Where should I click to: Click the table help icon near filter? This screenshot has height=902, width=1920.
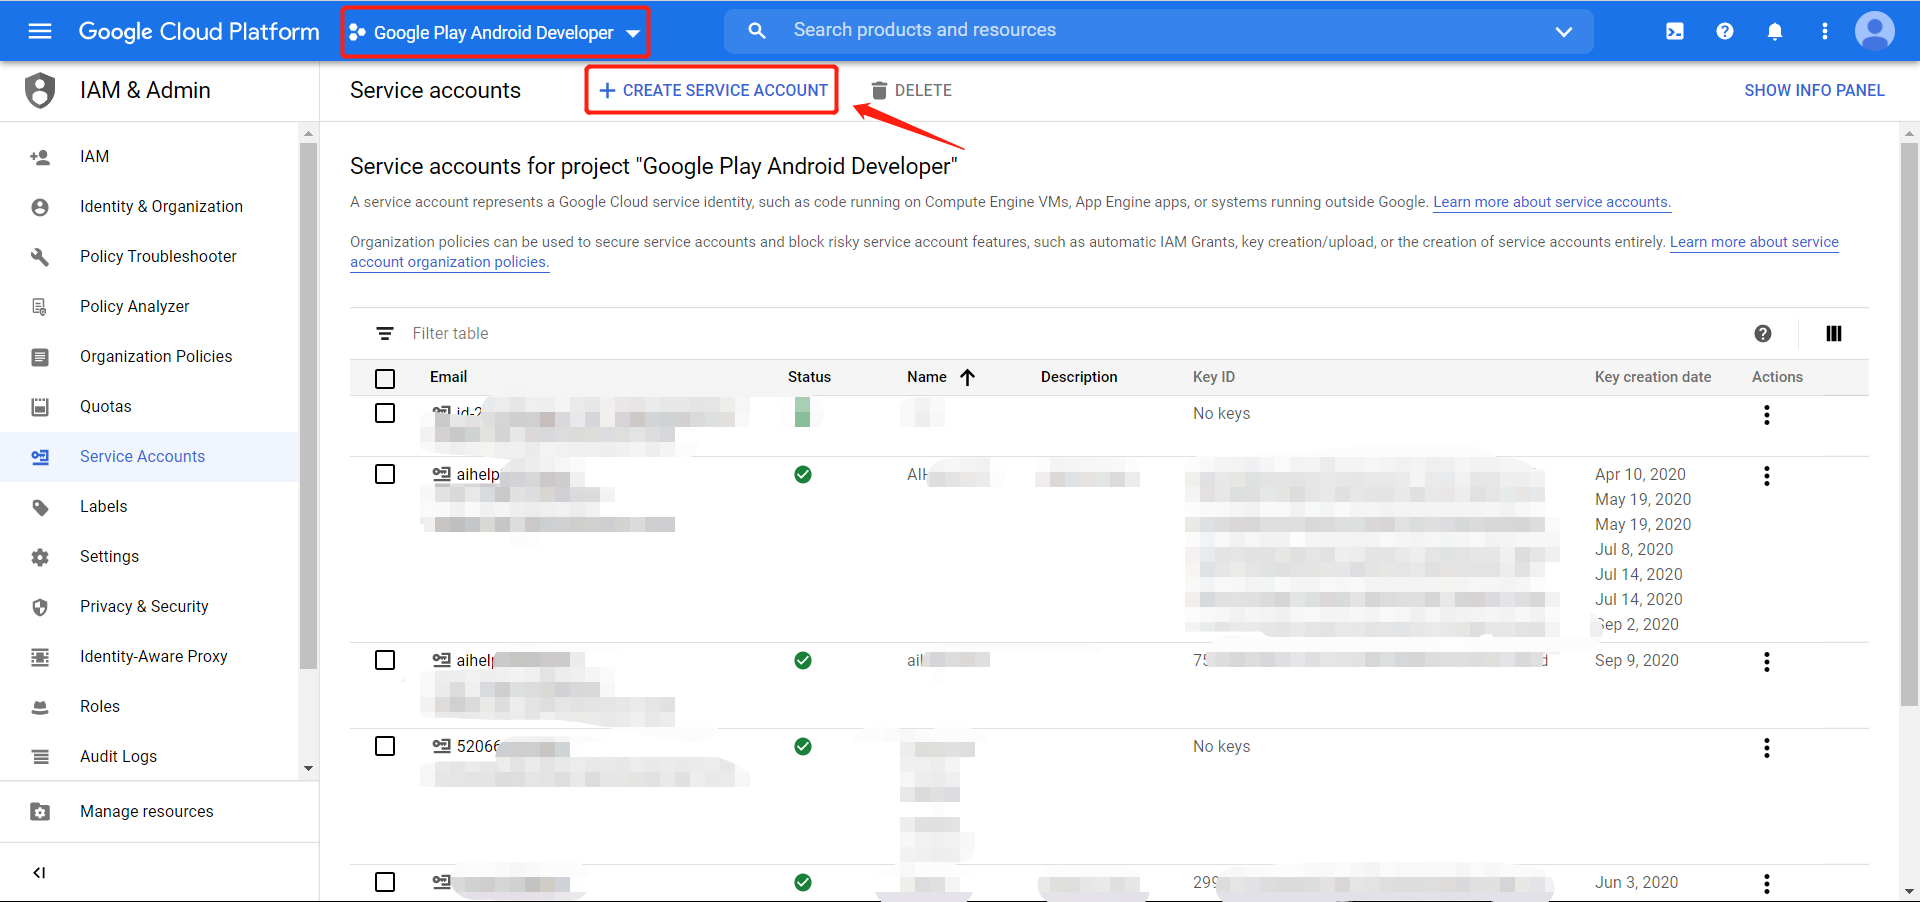pos(1763,334)
